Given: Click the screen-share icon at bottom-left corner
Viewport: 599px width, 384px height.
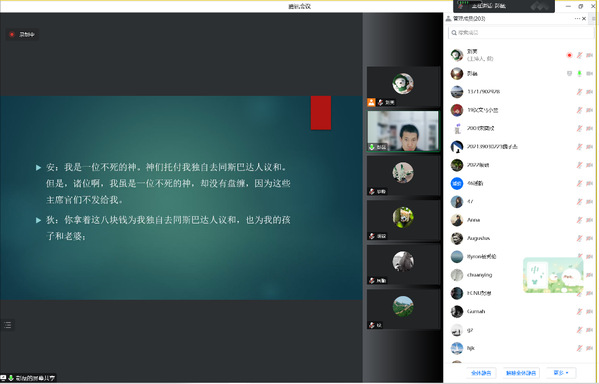Looking at the screenshot, I should (x=3, y=378).
